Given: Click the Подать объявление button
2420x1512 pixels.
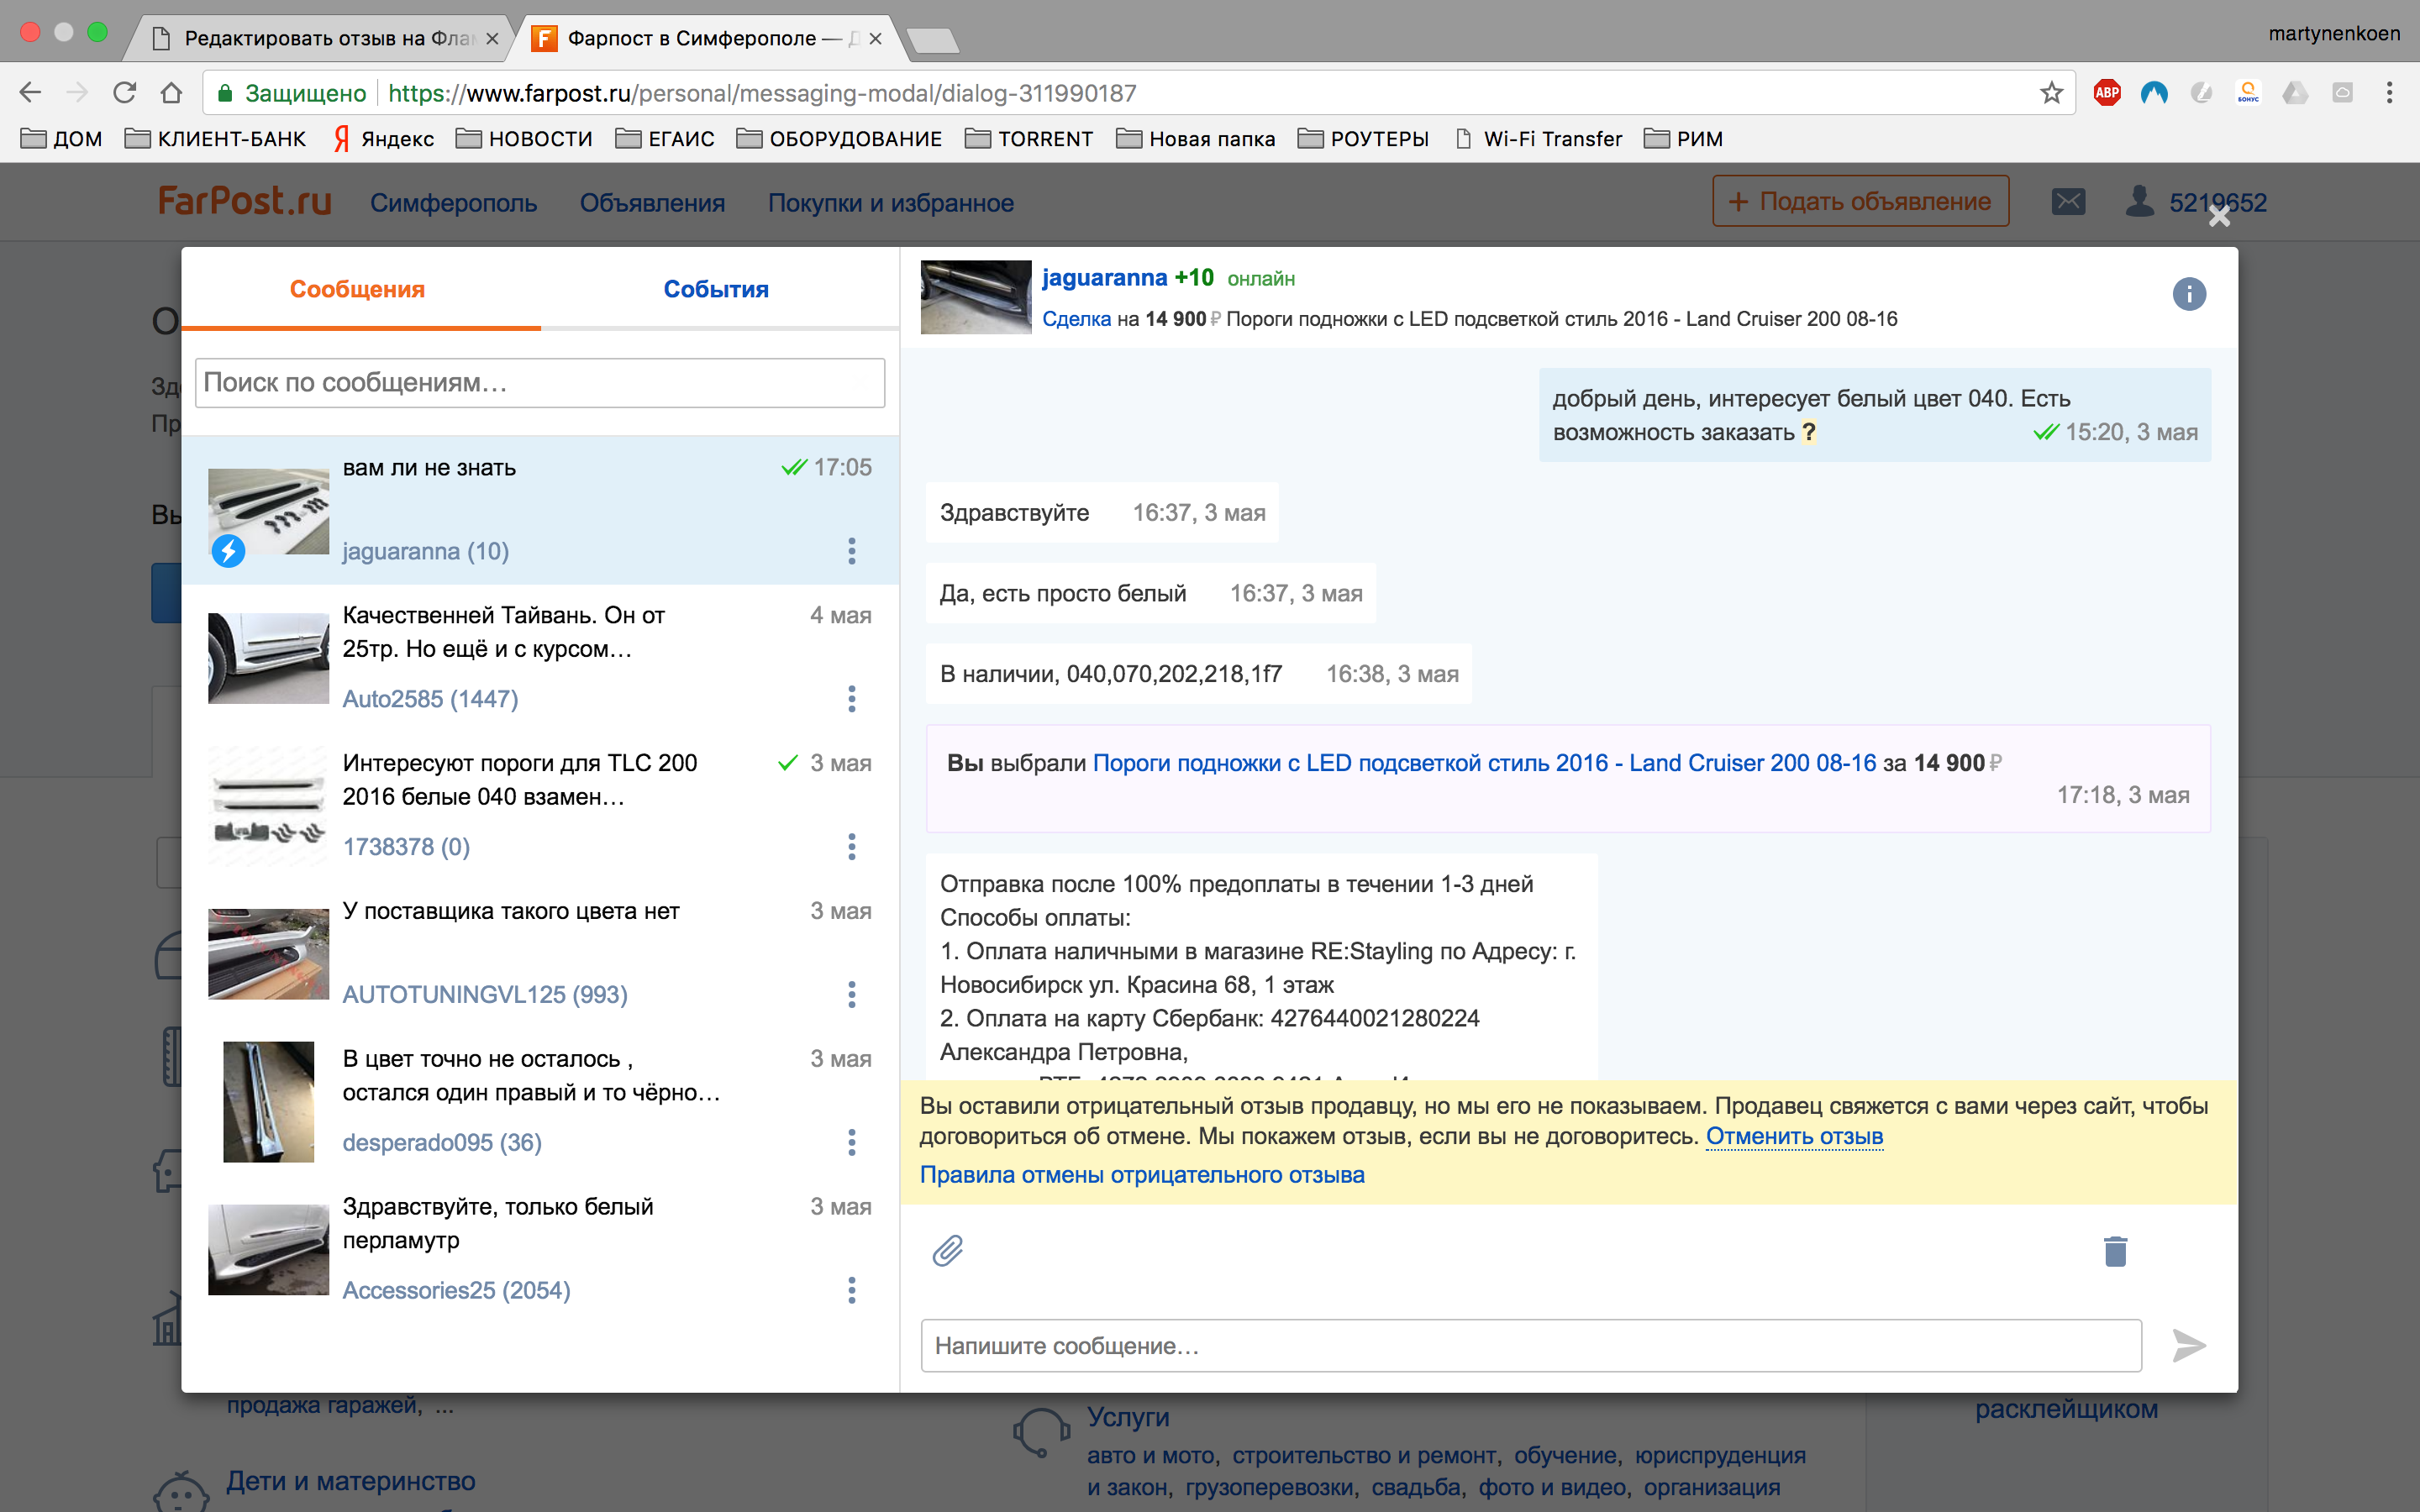Looking at the screenshot, I should point(1860,201).
